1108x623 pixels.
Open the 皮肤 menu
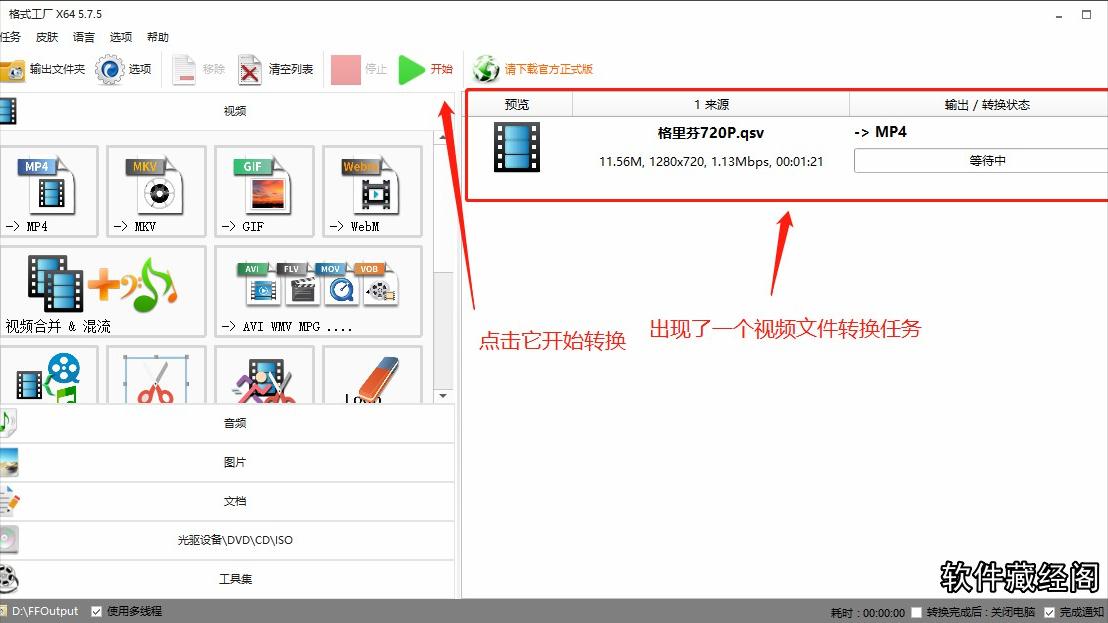46,37
